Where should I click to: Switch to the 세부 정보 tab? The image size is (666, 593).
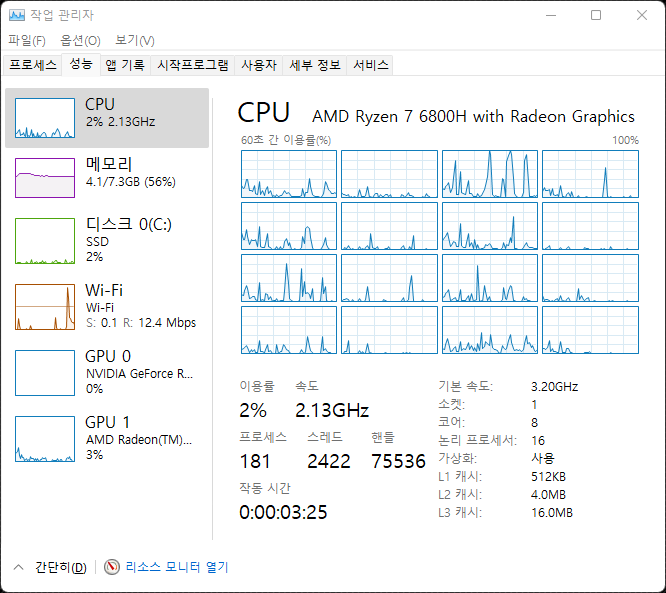click(x=315, y=65)
